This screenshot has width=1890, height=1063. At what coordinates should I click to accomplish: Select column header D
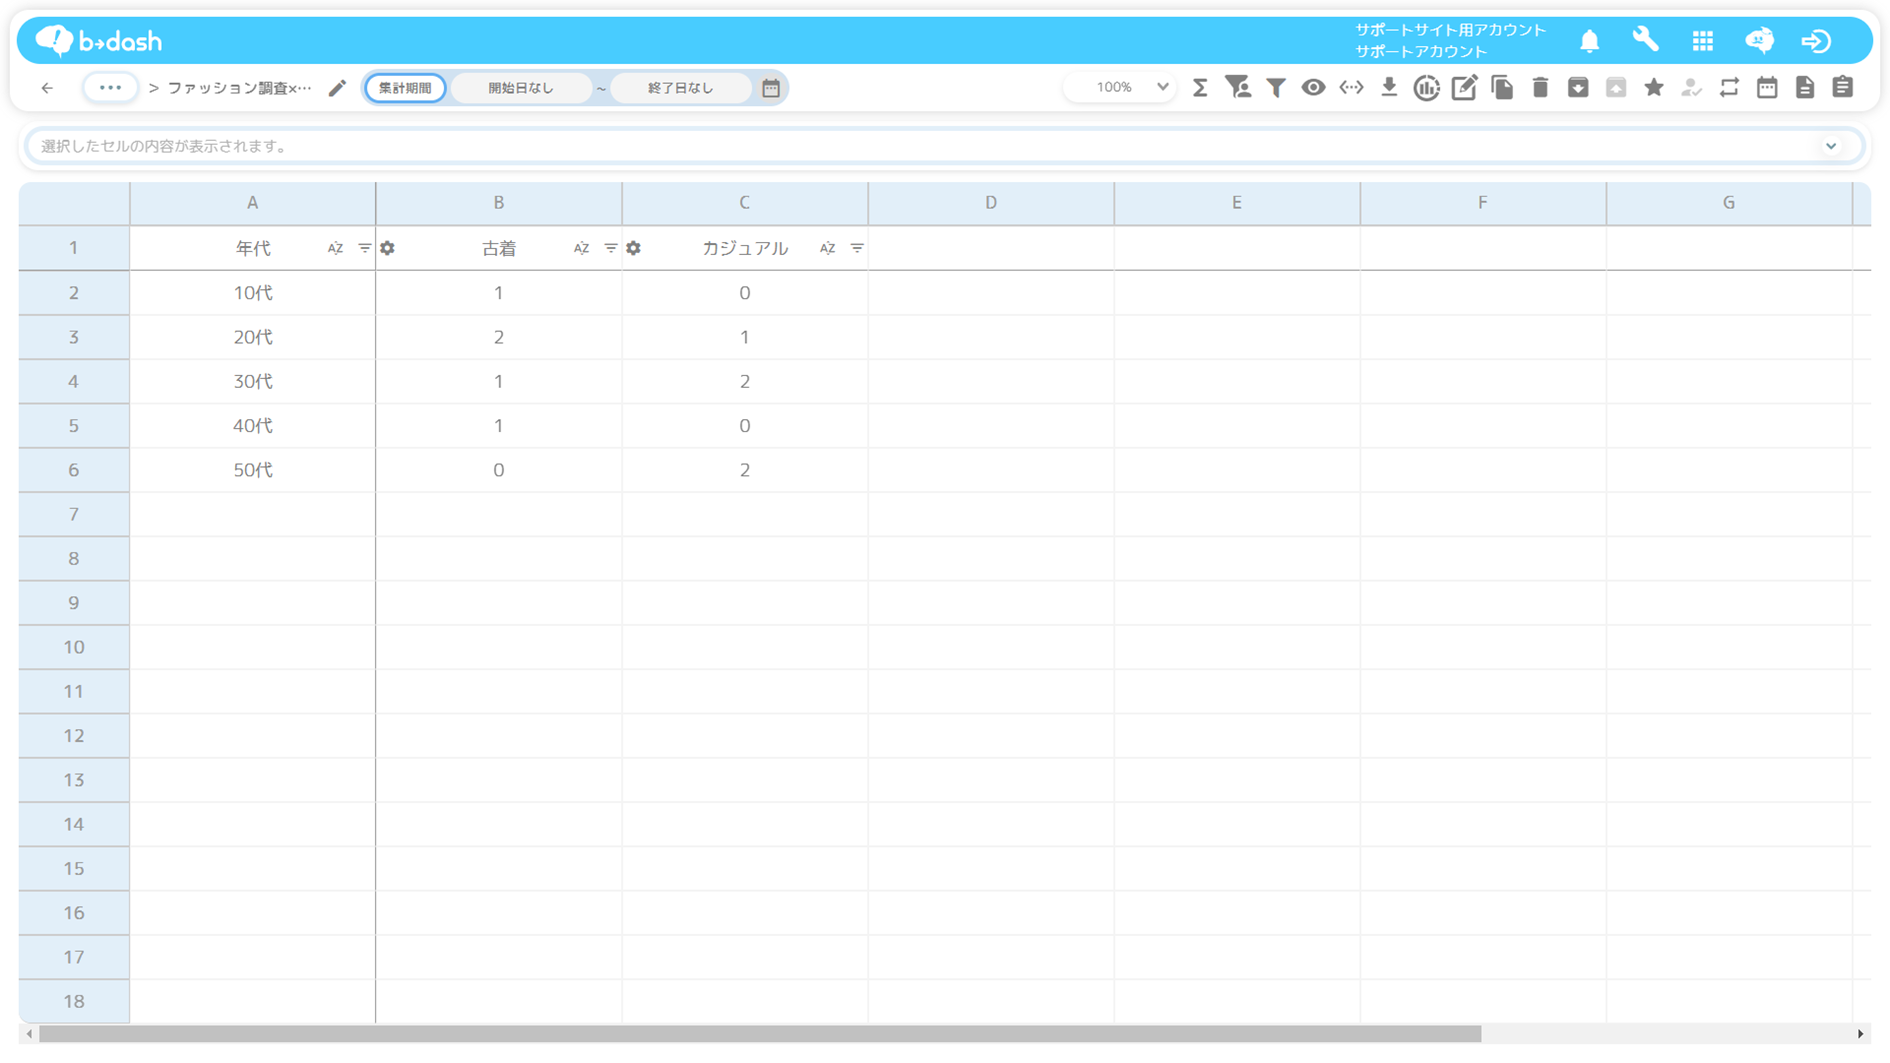(991, 203)
